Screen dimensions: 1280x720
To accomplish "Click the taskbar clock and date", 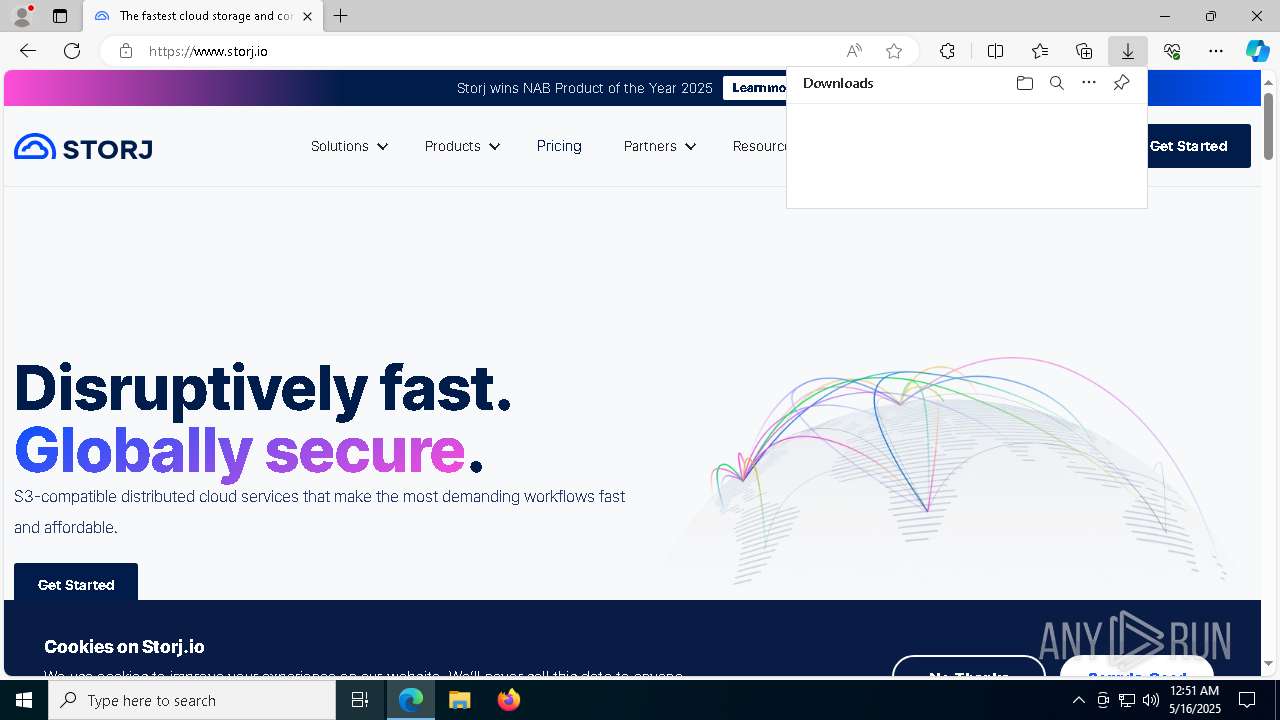I will coord(1195,700).
